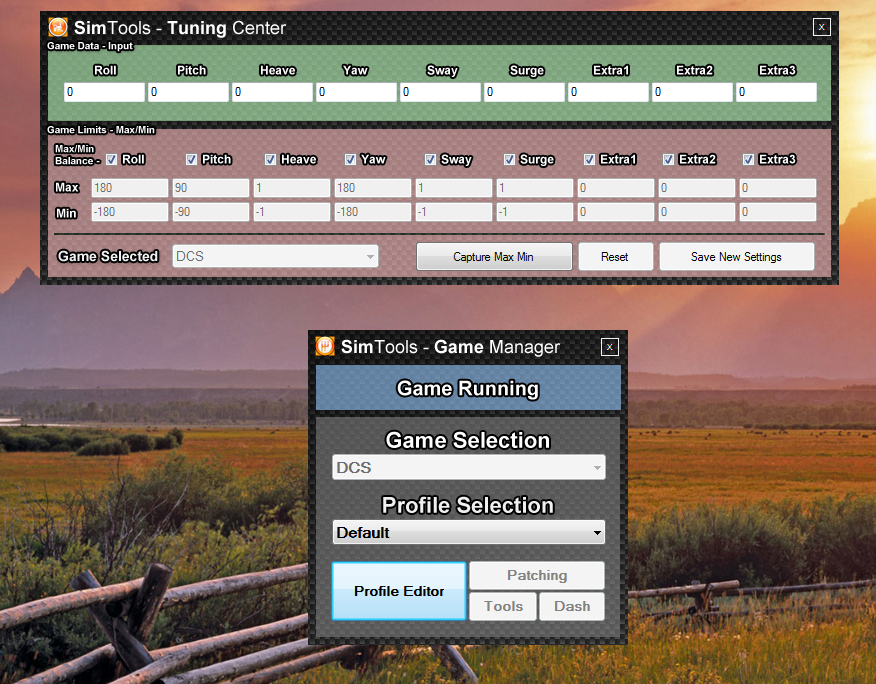Click the Roll Max field showing 180

(x=130, y=188)
